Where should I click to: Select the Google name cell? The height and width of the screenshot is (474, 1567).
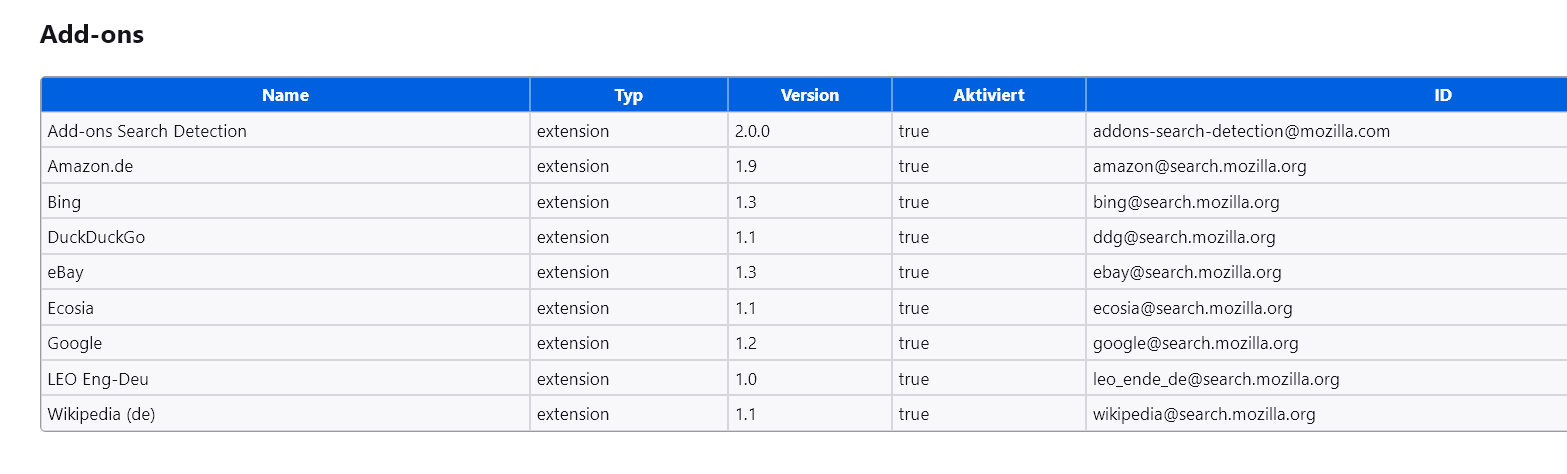(75, 343)
